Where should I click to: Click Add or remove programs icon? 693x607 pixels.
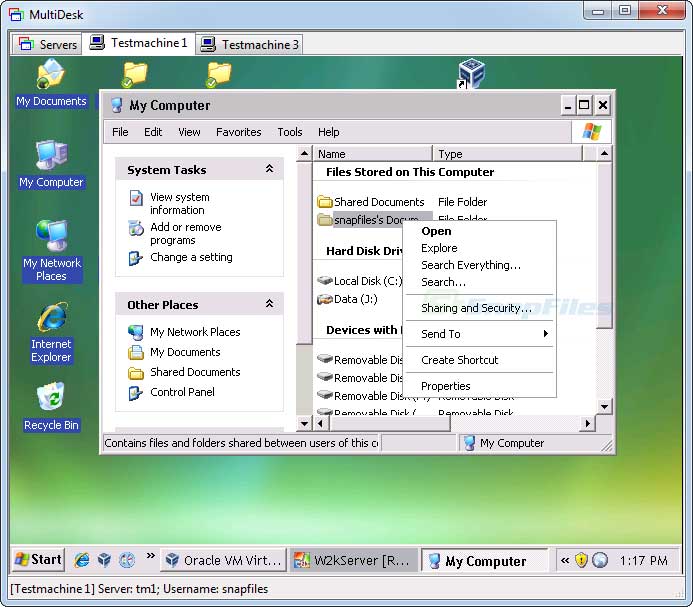click(136, 228)
